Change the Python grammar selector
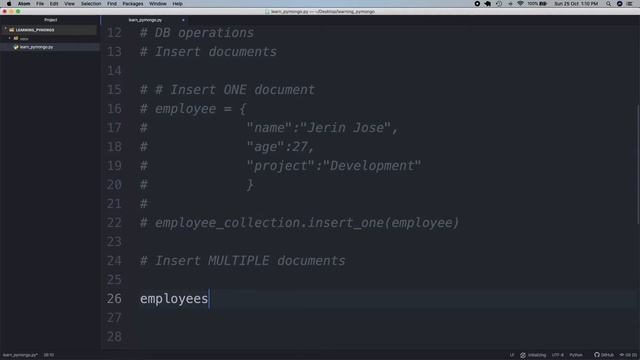This screenshot has height=360, width=640. [576, 355]
